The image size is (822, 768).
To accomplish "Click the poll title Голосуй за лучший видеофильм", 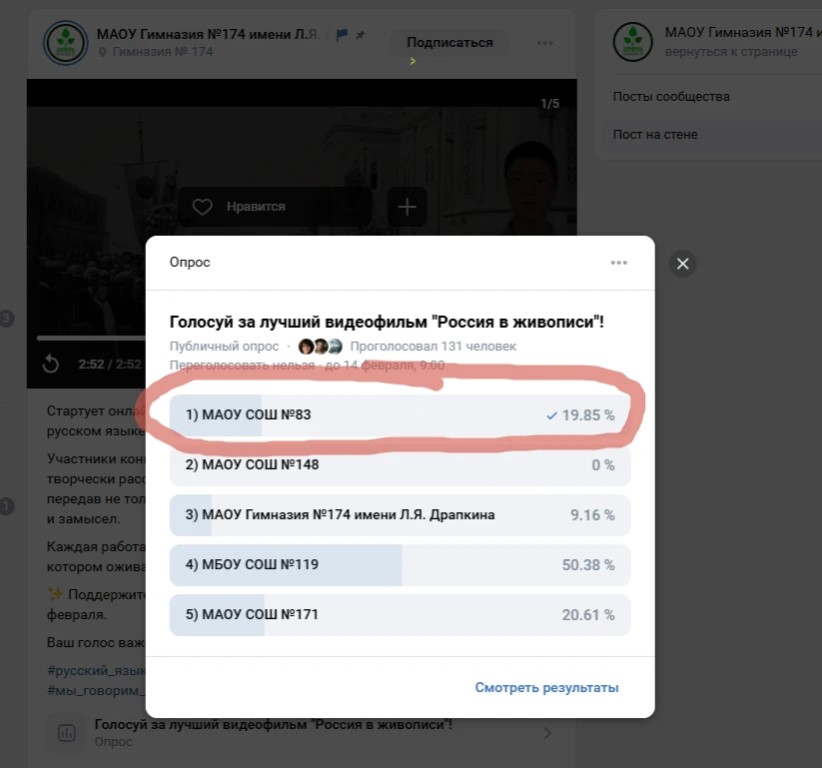I will [386, 322].
